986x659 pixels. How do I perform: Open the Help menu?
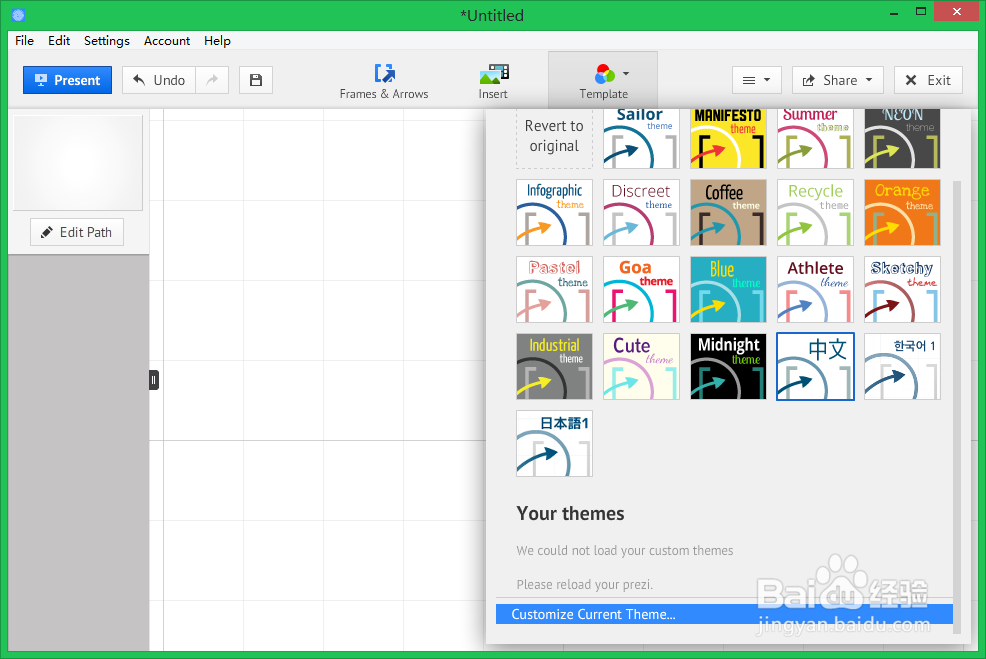point(217,40)
